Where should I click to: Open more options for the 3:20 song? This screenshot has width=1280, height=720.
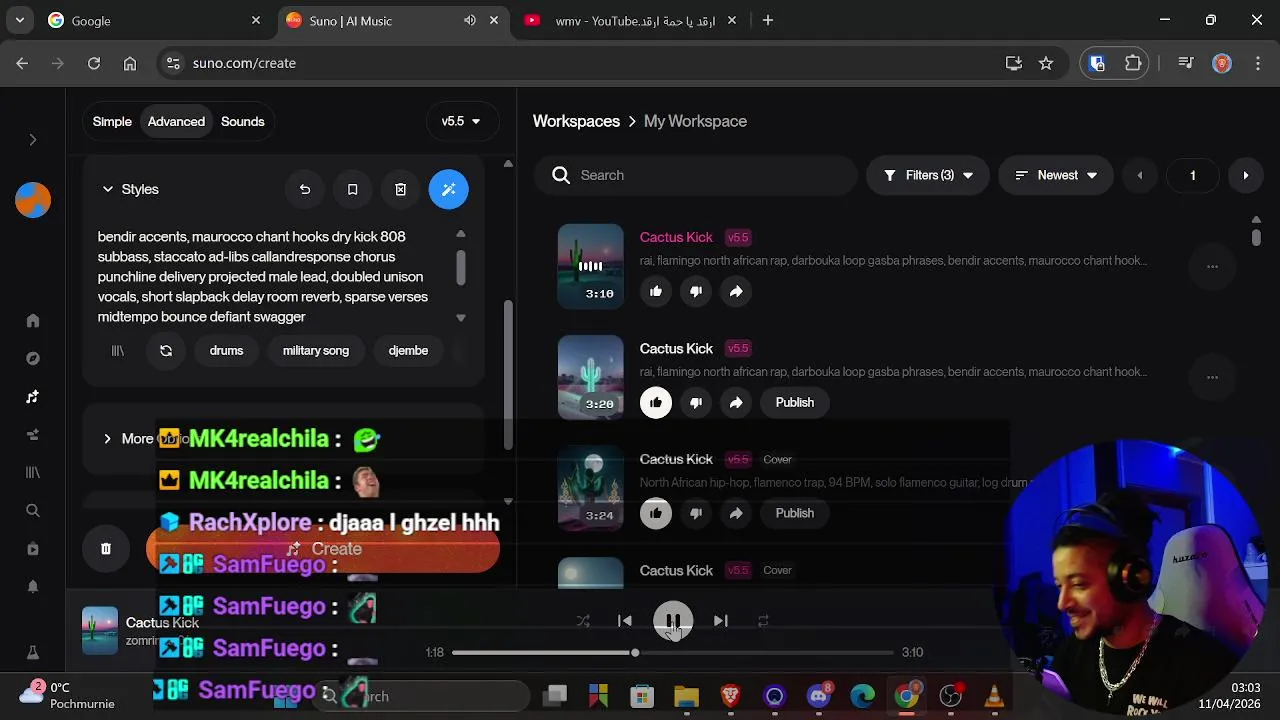1212,378
